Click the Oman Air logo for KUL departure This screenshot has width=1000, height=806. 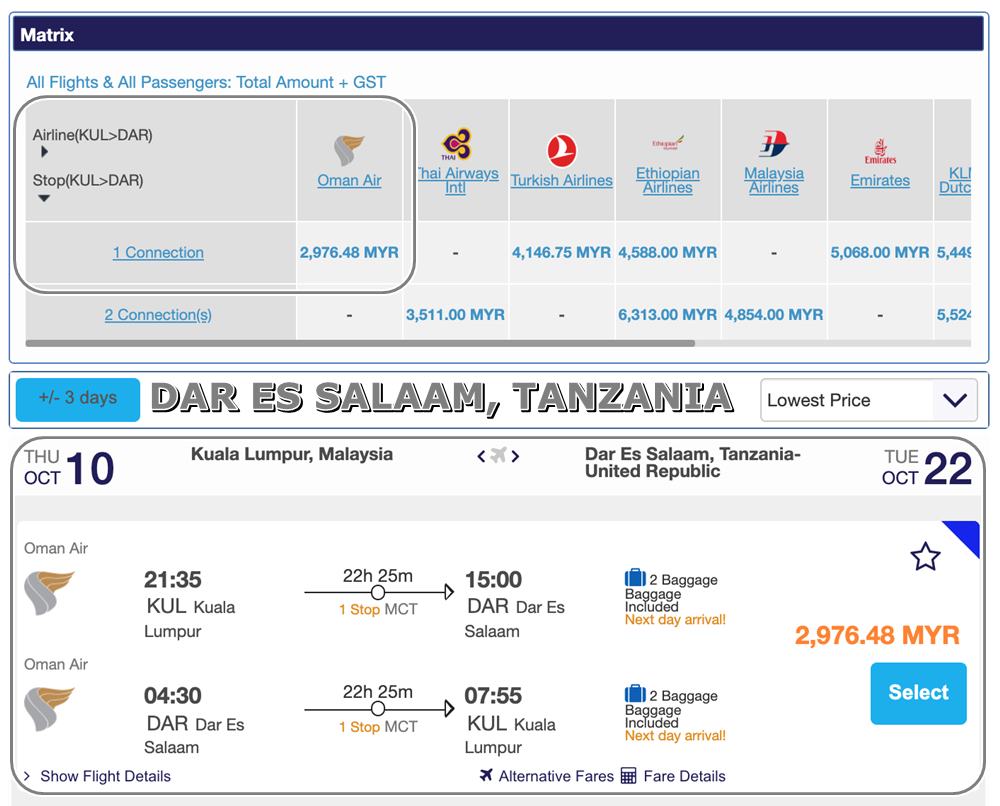tap(49, 592)
